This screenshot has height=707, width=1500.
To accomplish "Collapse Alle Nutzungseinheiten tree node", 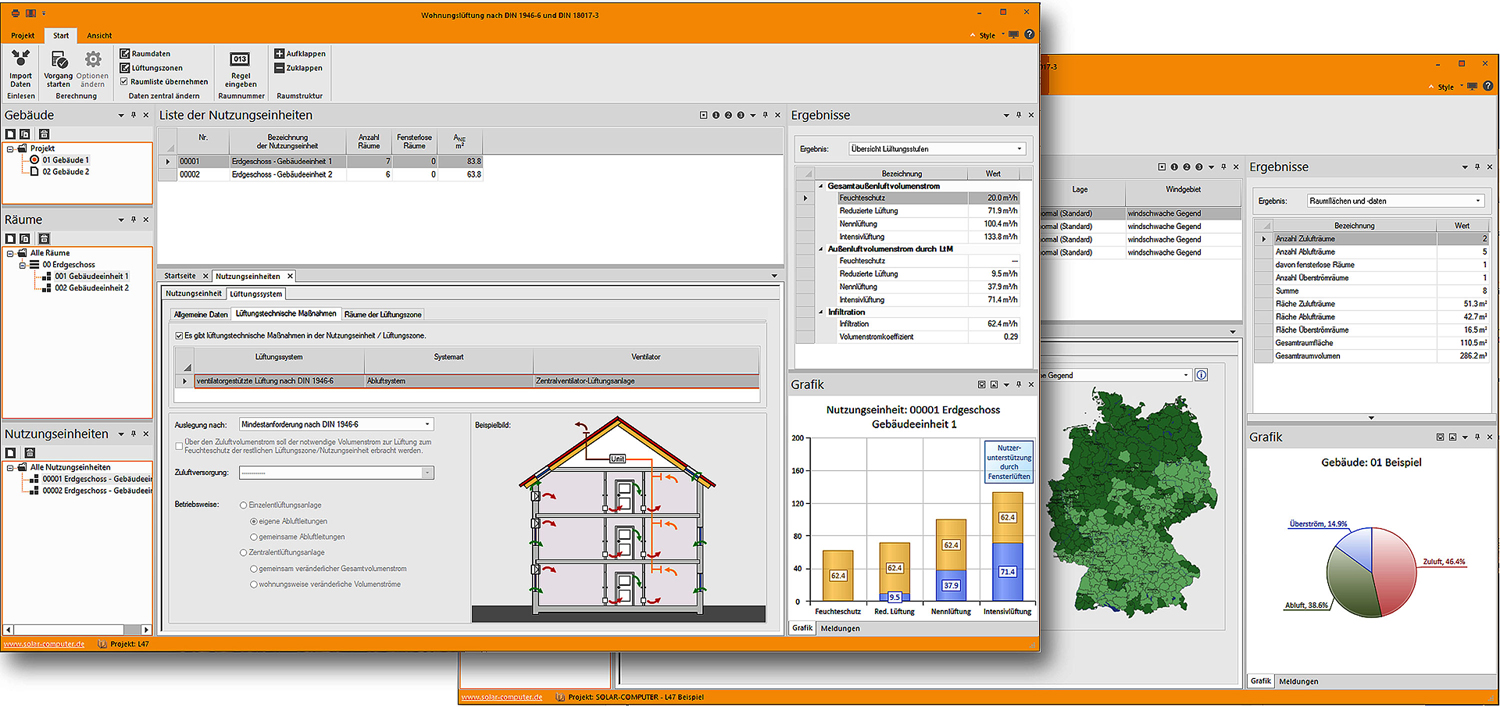I will tap(10, 467).
